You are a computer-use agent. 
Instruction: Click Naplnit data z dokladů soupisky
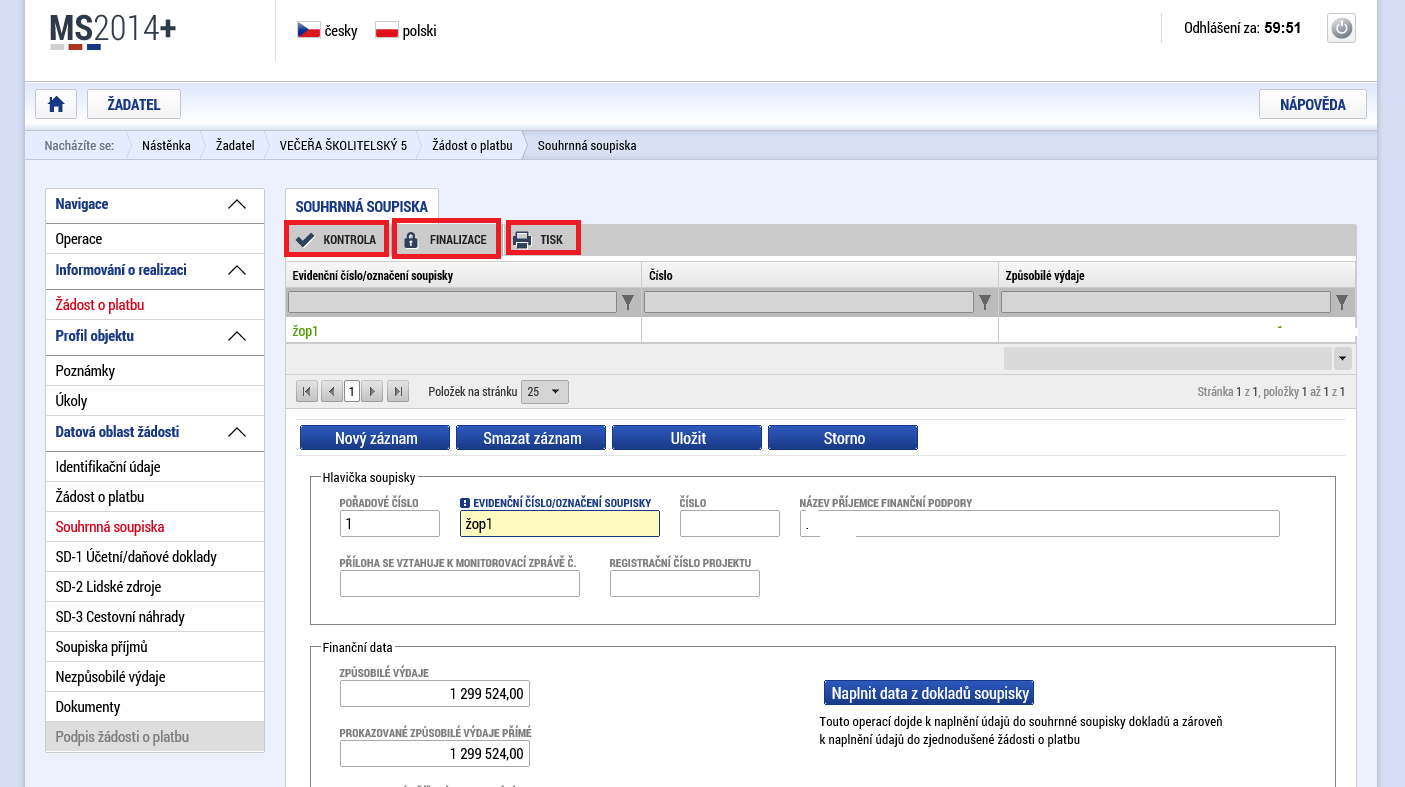[929, 693]
